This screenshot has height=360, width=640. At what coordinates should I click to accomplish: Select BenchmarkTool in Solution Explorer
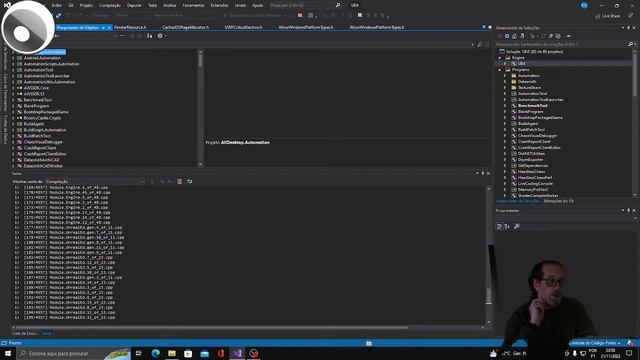pyautogui.click(x=533, y=106)
